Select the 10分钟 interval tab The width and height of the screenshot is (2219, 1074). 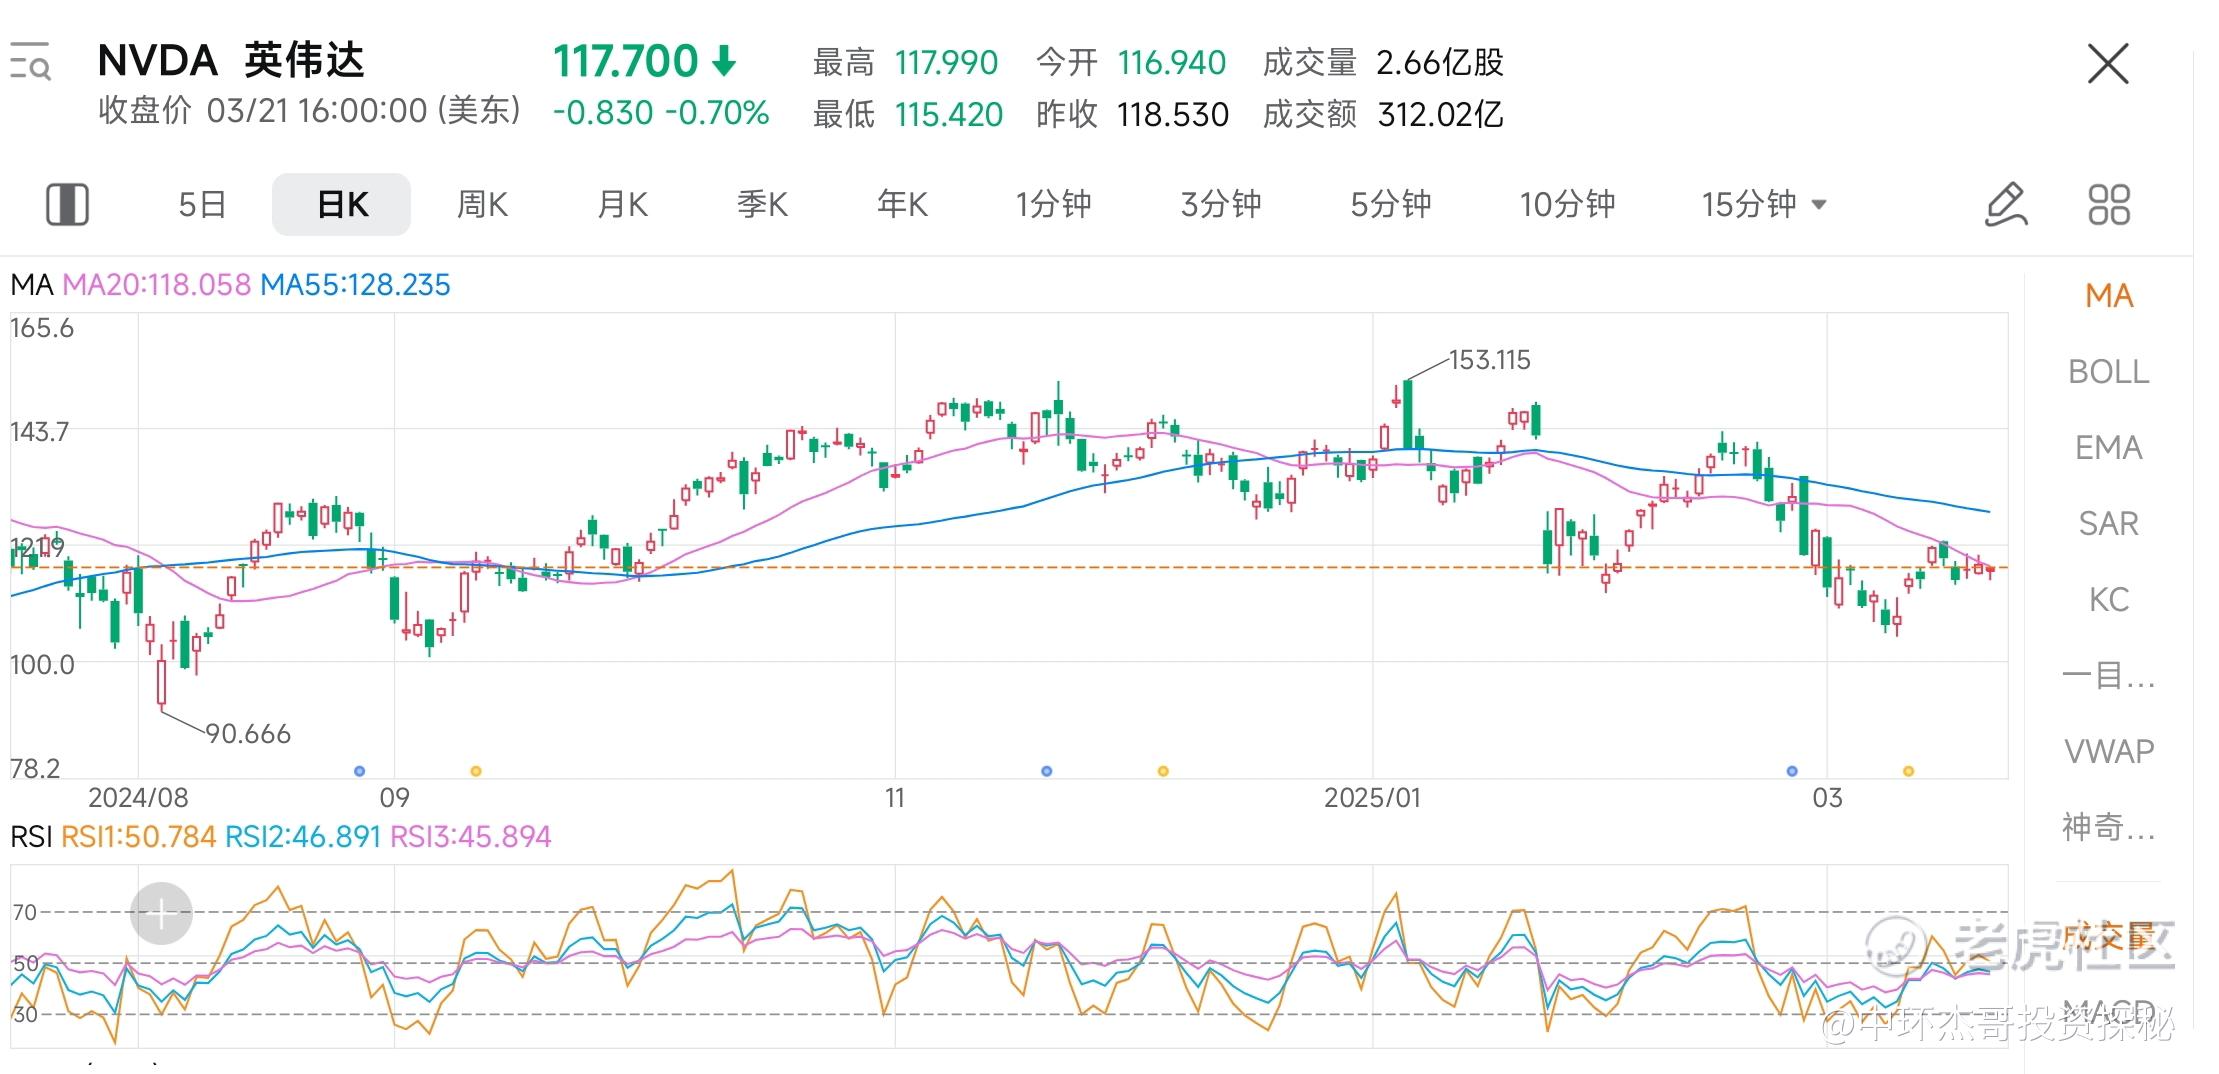point(1567,204)
